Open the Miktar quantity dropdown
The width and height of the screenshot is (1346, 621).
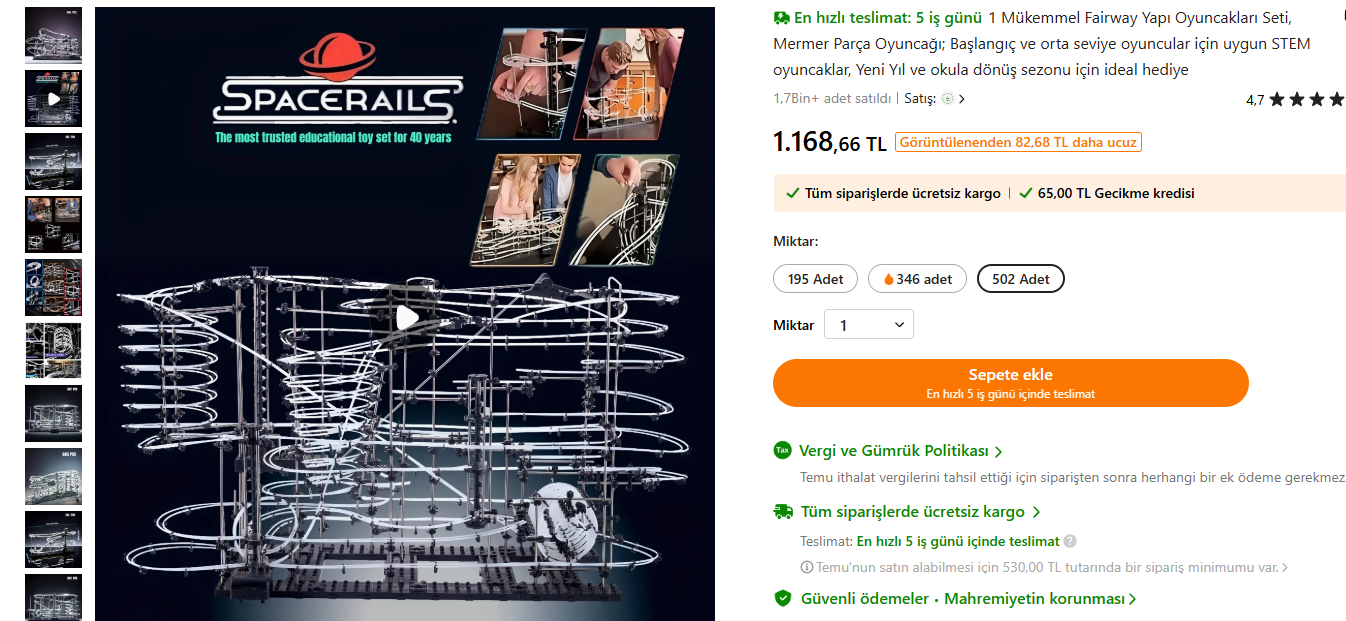868,325
